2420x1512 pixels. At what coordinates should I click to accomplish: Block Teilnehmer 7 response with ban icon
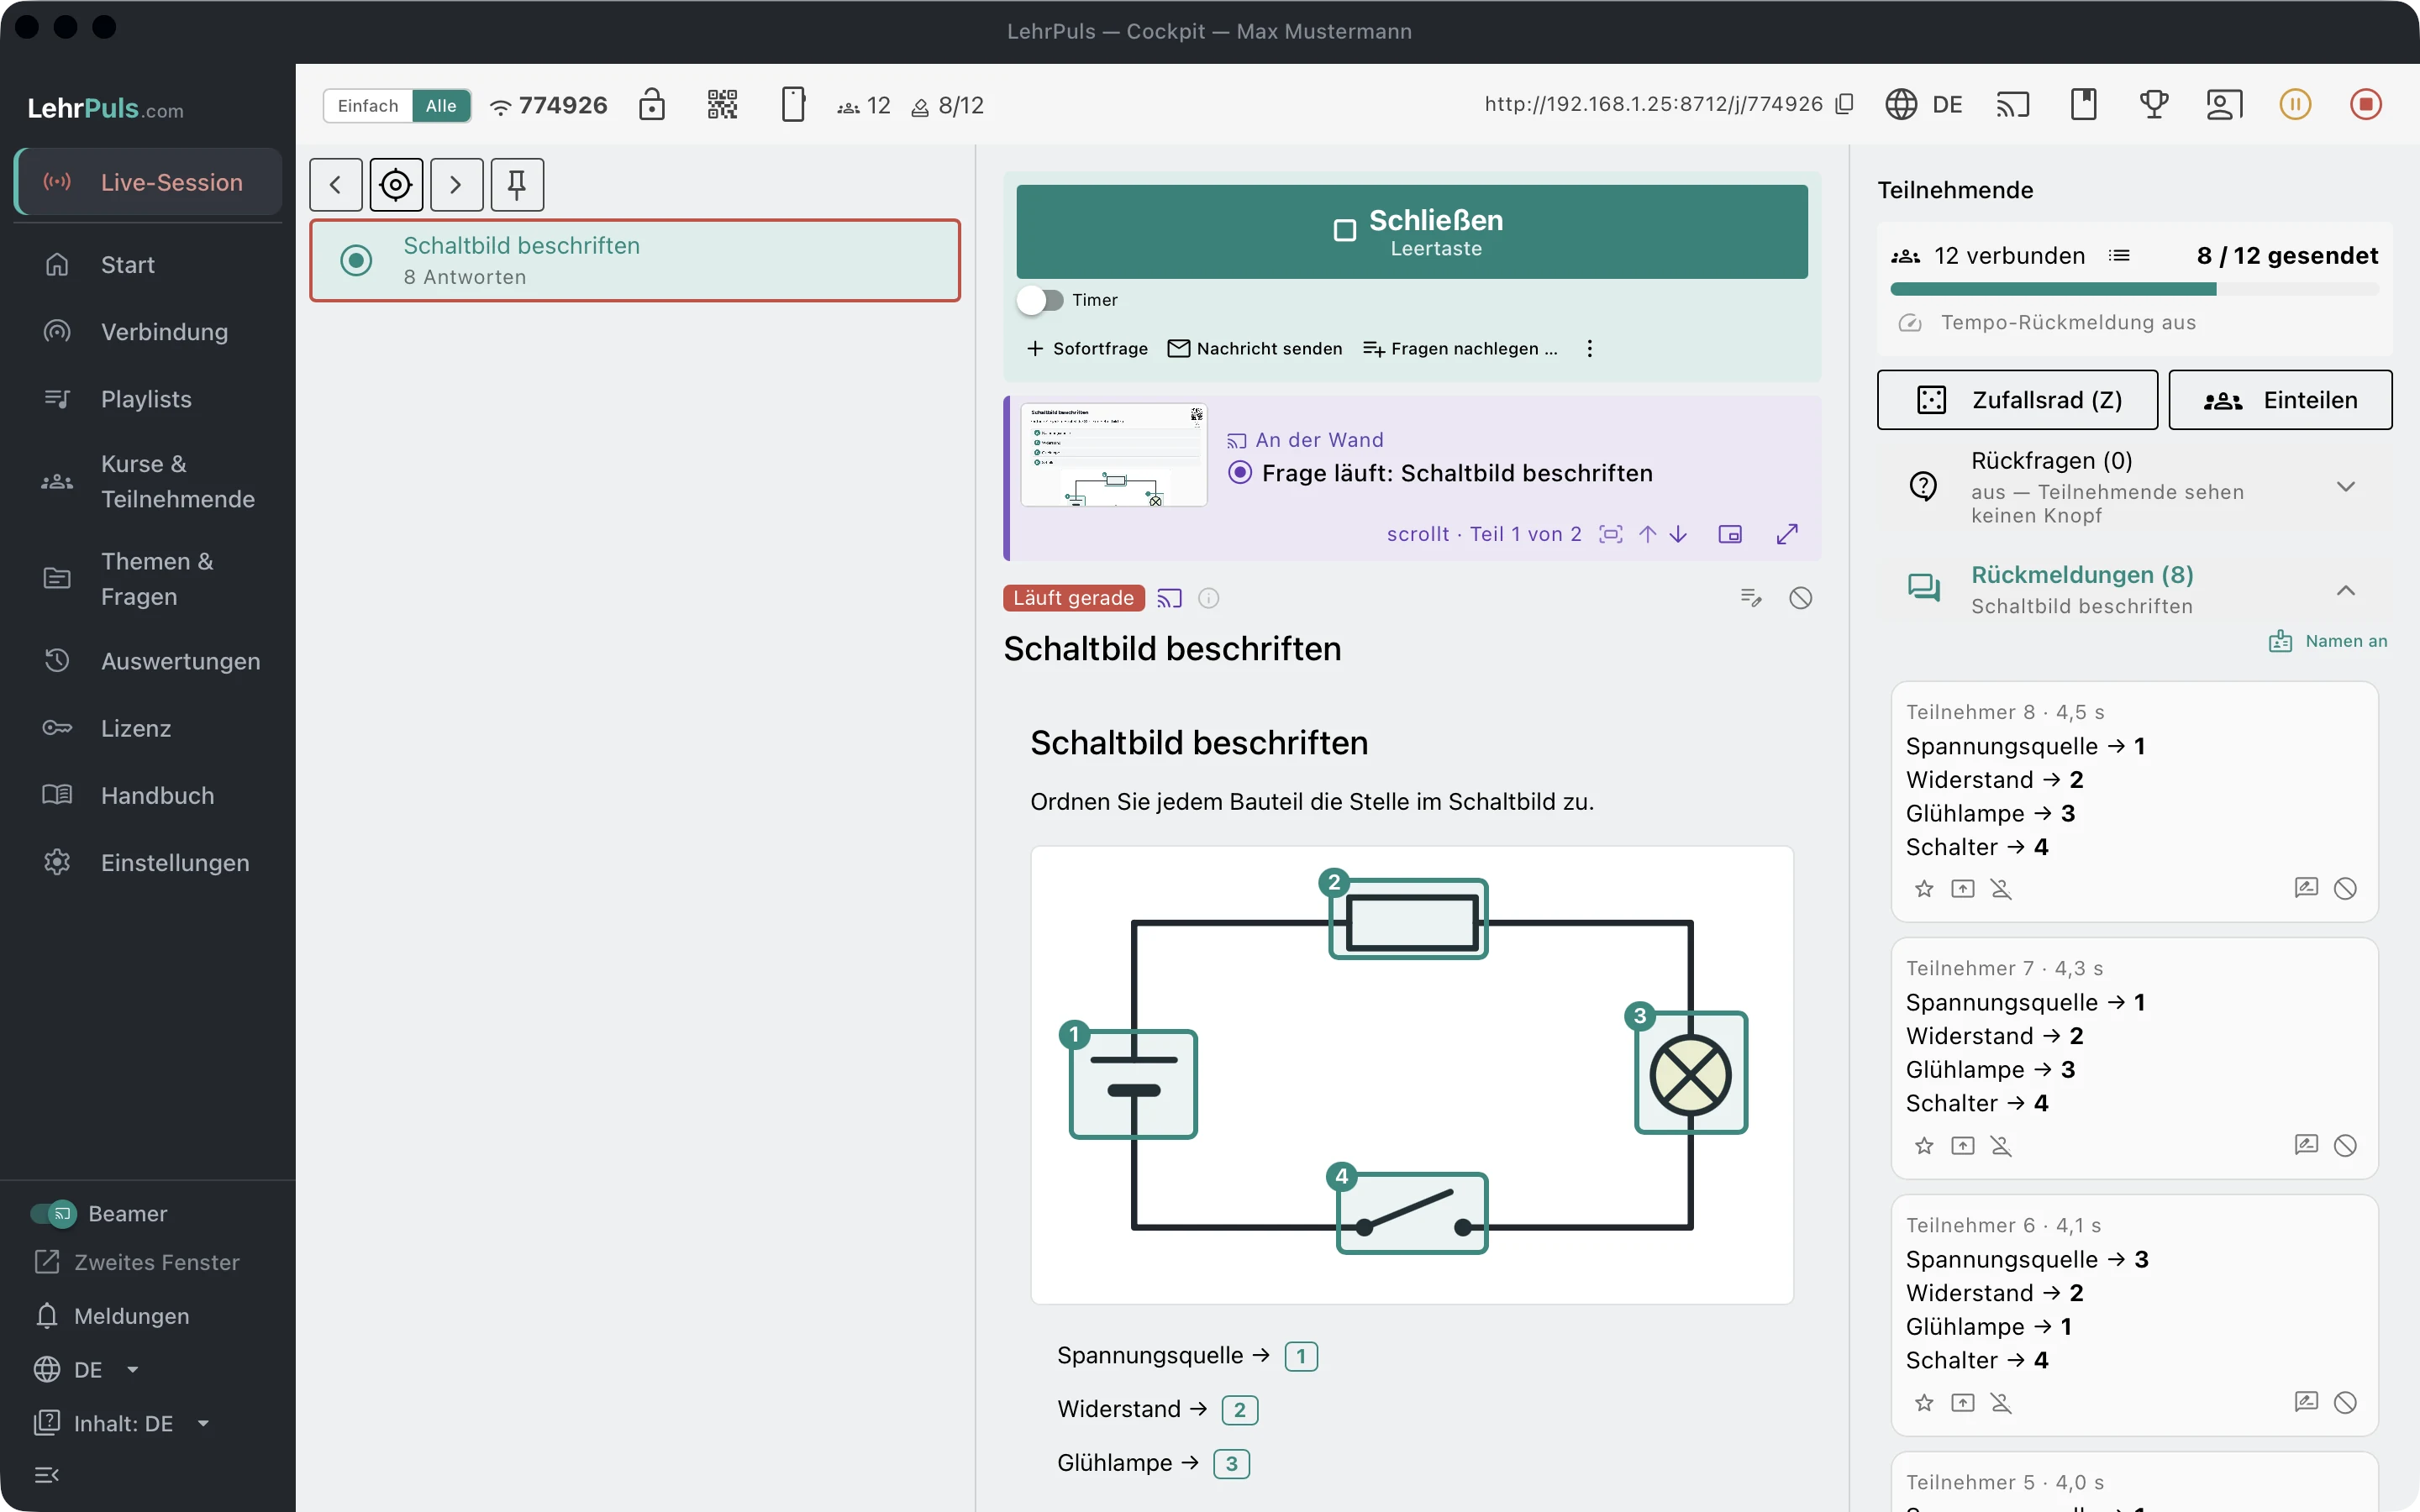[x=2345, y=1145]
